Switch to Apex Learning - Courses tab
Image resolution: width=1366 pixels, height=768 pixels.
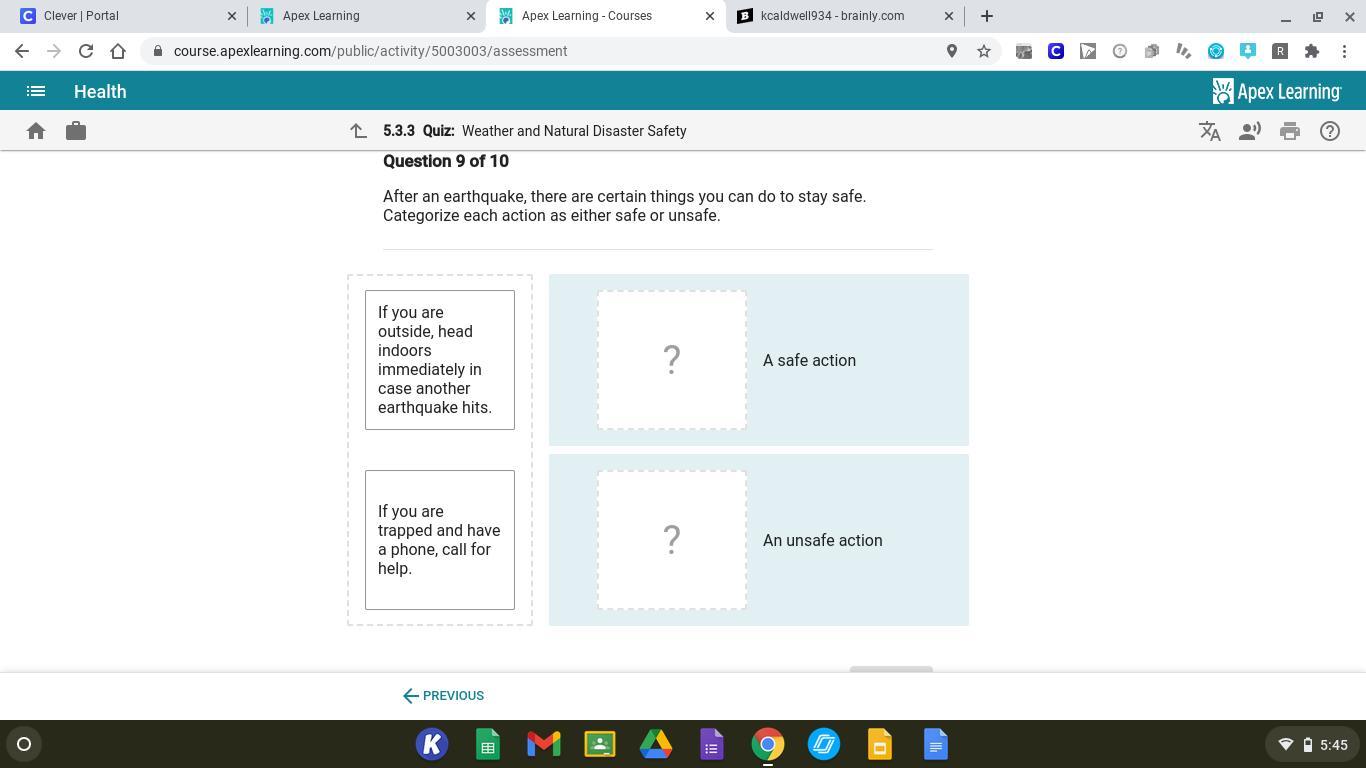[605, 16]
